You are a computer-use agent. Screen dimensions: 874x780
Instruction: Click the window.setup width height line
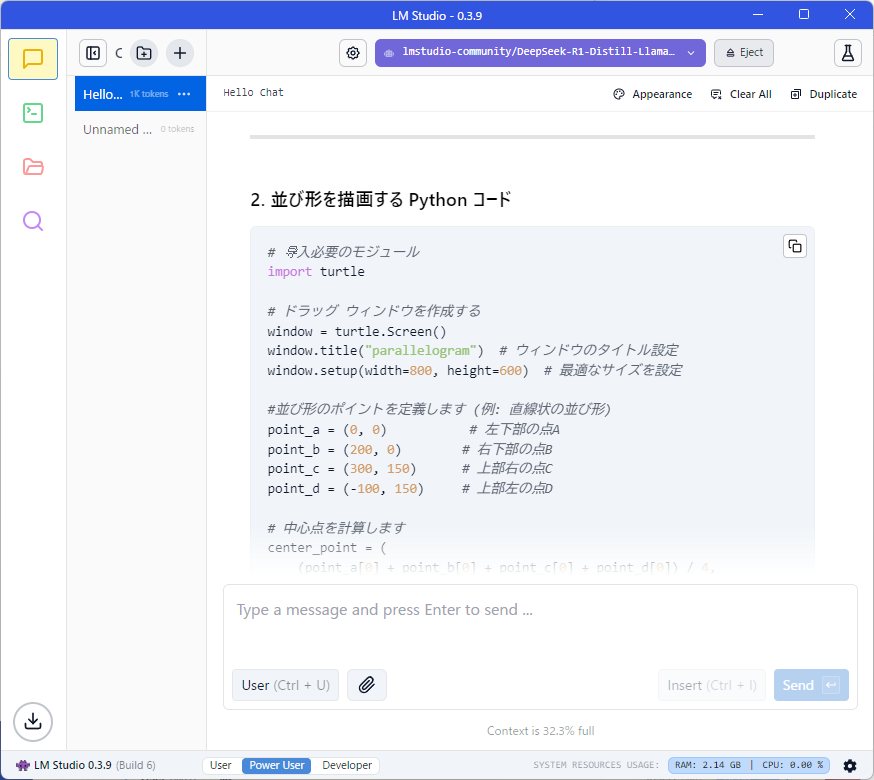474,370
